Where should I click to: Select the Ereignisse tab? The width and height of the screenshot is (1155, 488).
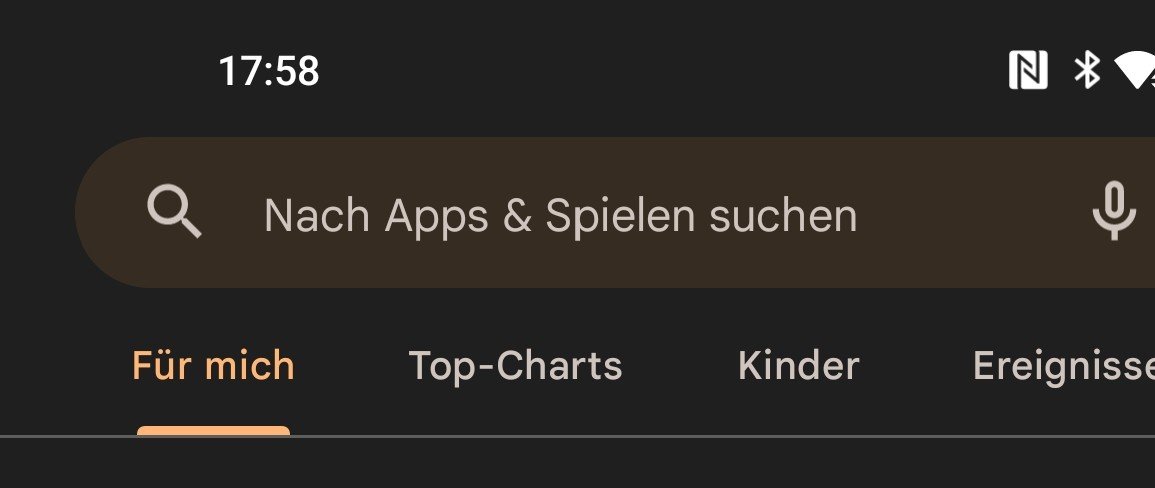coord(1064,367)
